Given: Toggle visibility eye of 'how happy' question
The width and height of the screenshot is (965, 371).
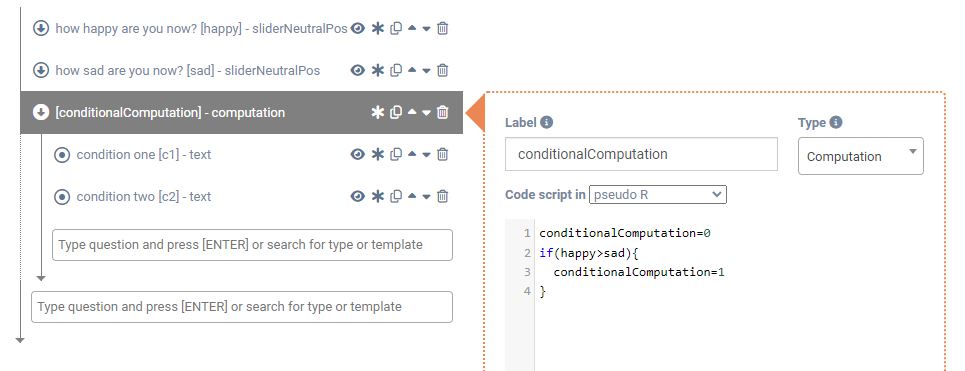Looking at the screenshot, I should pos(358,28).
